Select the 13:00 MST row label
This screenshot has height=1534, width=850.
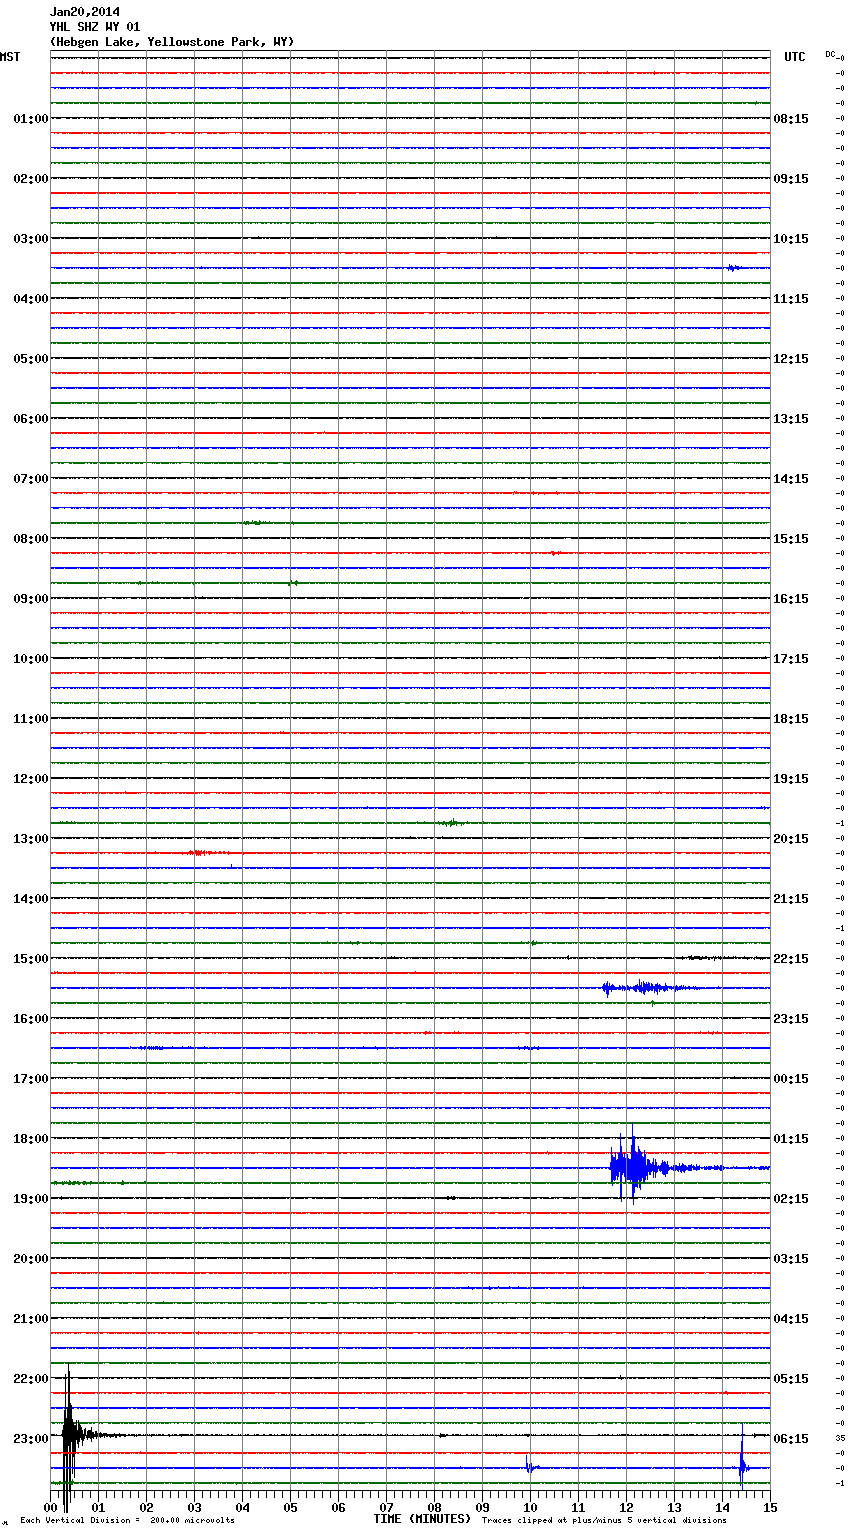[x=30, y=839]
